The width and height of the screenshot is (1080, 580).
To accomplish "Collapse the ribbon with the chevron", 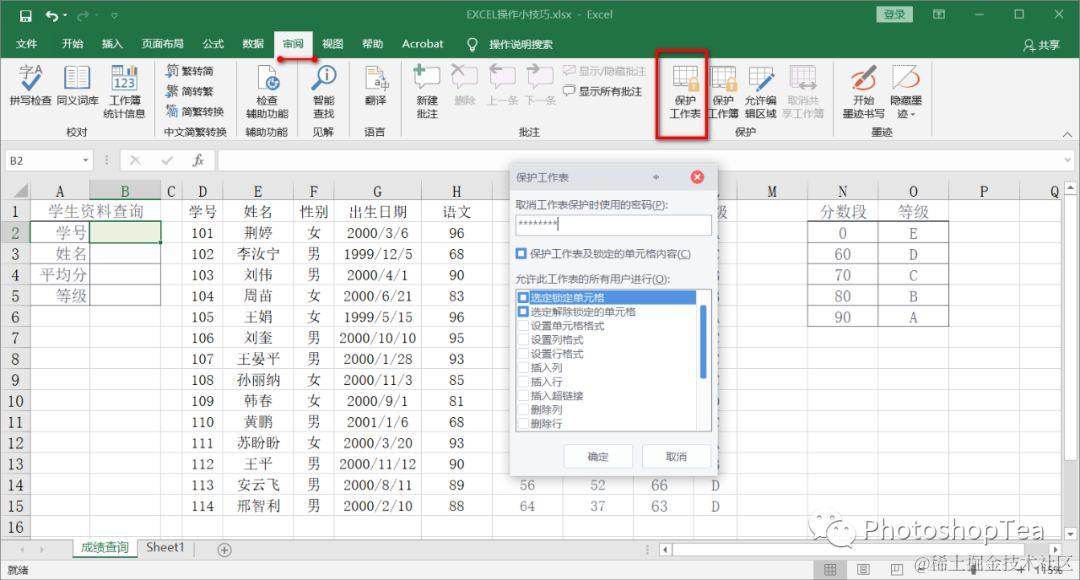I will point(1067,134).
